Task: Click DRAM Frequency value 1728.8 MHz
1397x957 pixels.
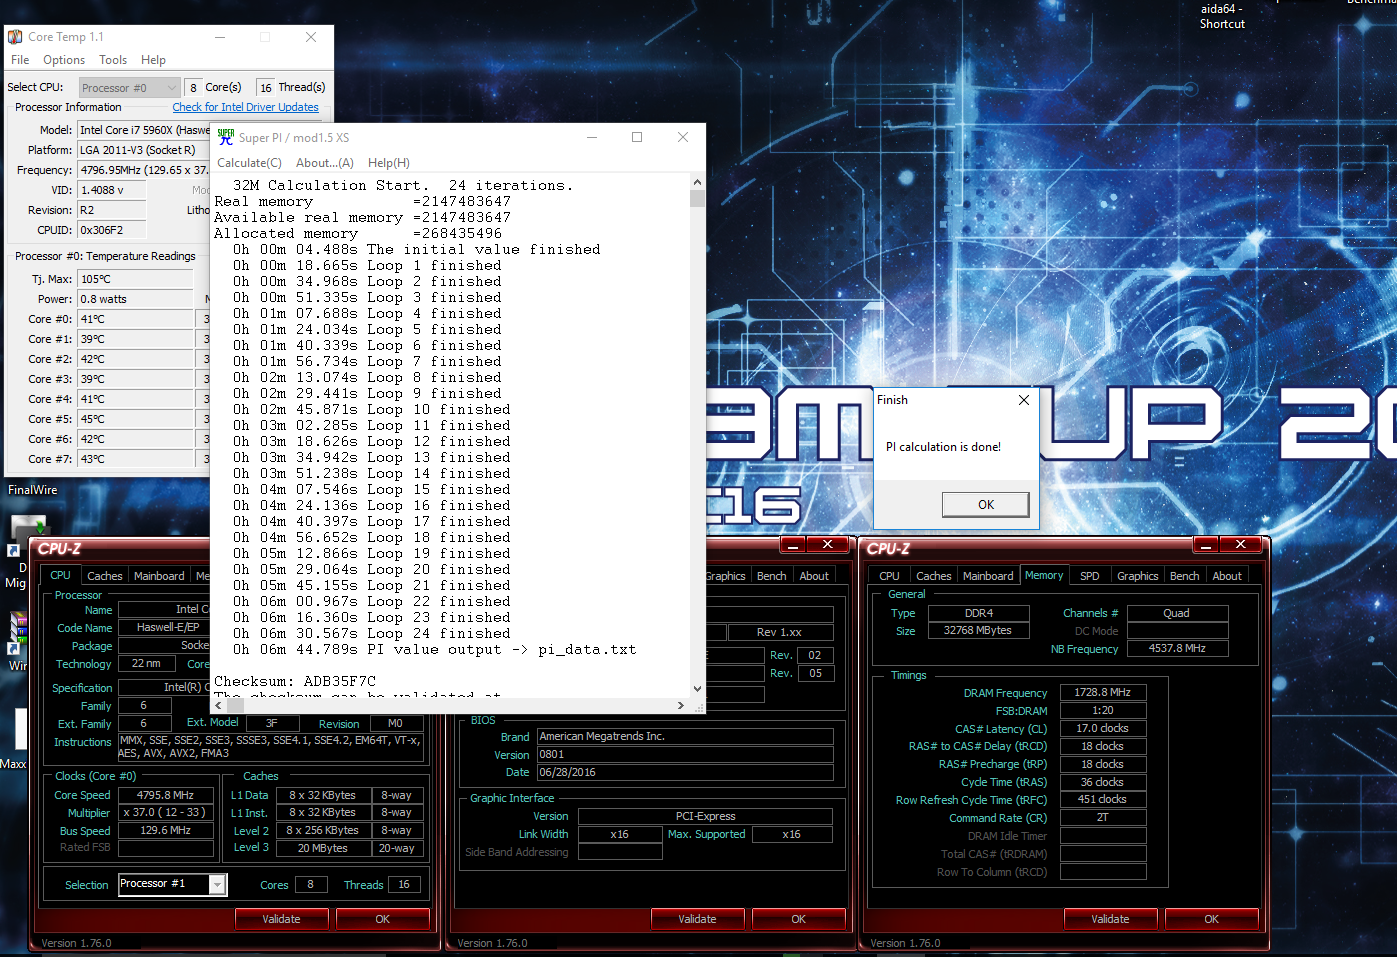Action: (1102, 692)
